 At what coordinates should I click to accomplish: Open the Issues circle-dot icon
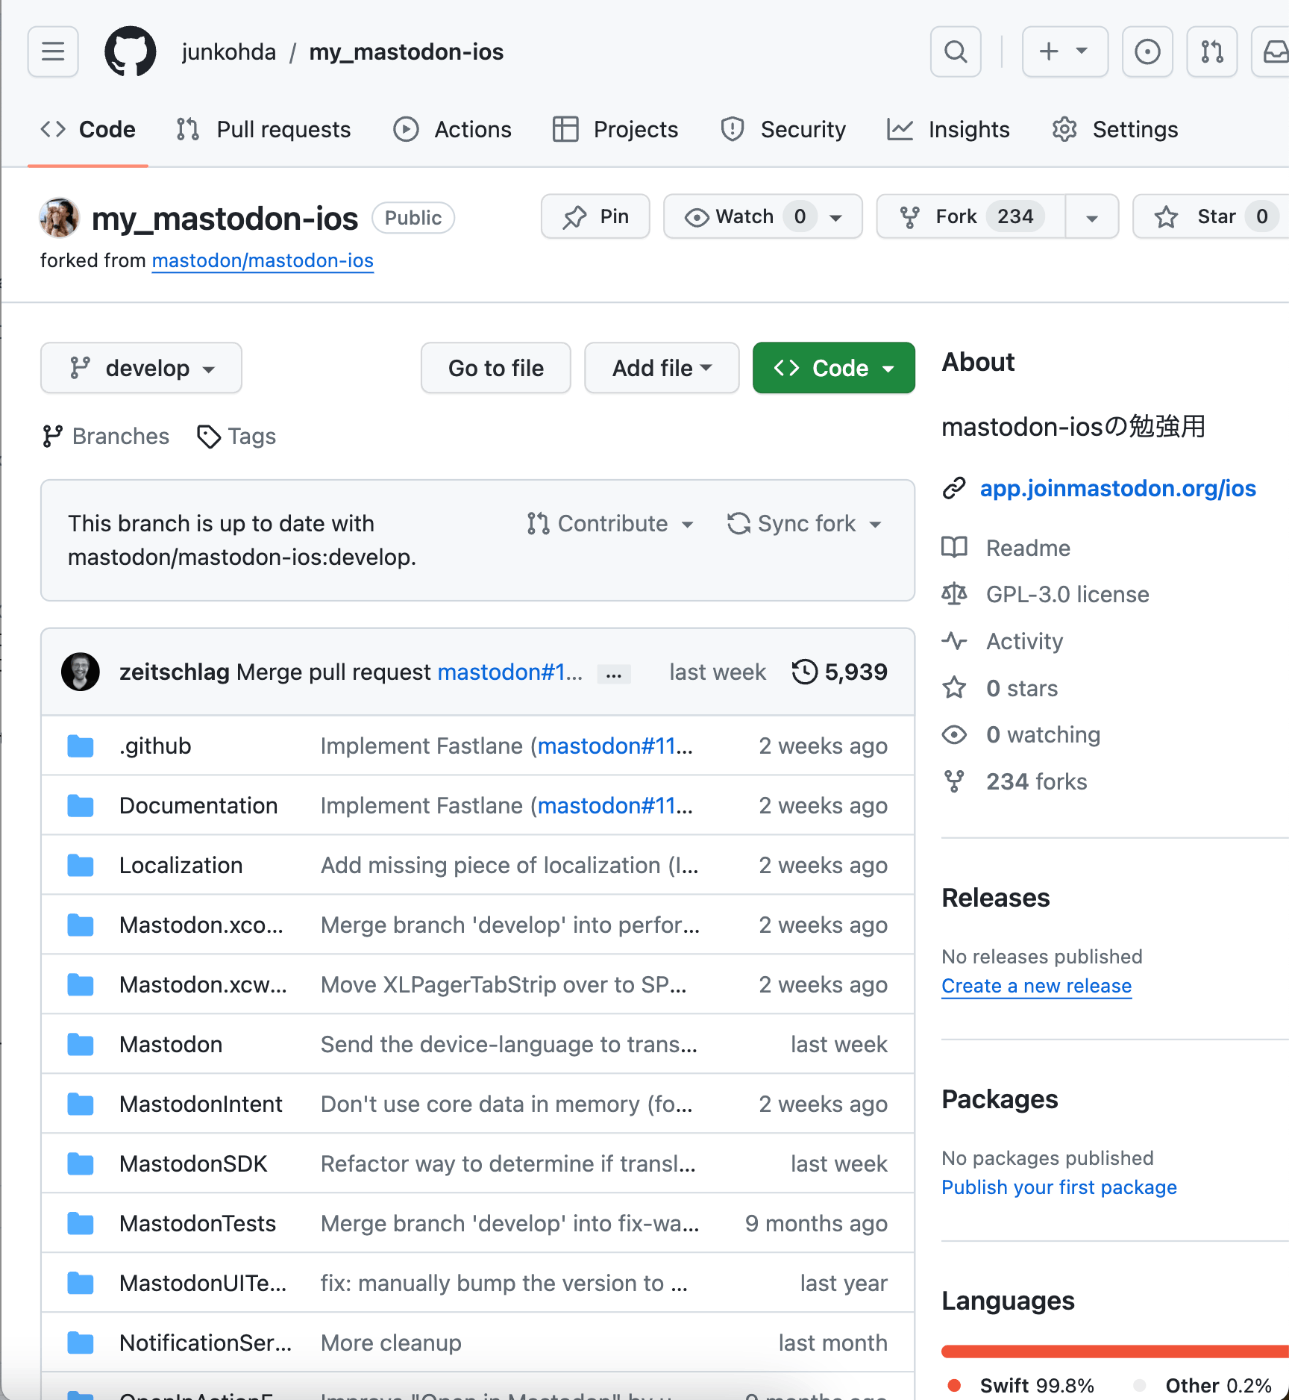(x=1147, y=52)
